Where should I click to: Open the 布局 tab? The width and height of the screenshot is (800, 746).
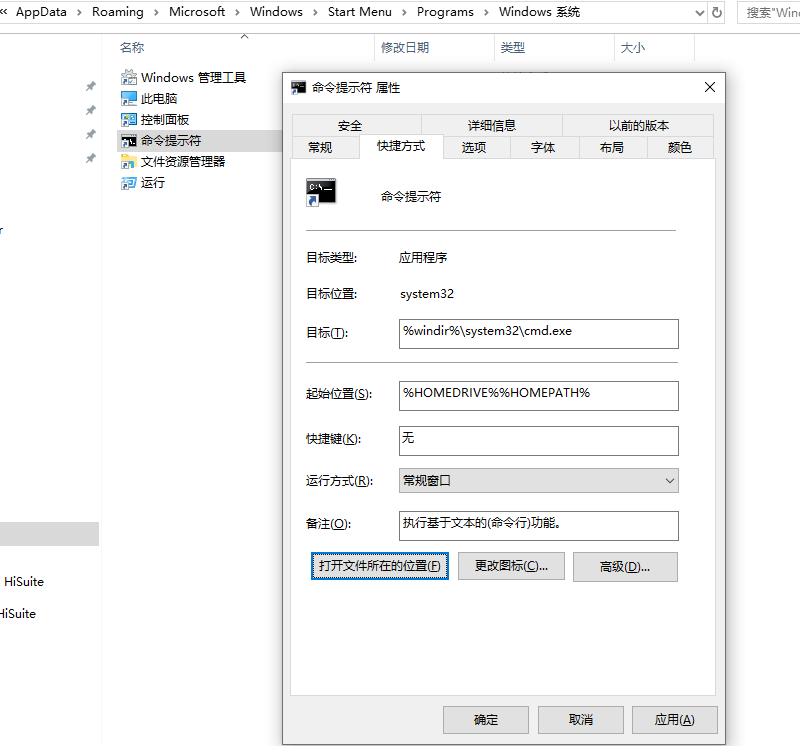click(x=612, y=147)
